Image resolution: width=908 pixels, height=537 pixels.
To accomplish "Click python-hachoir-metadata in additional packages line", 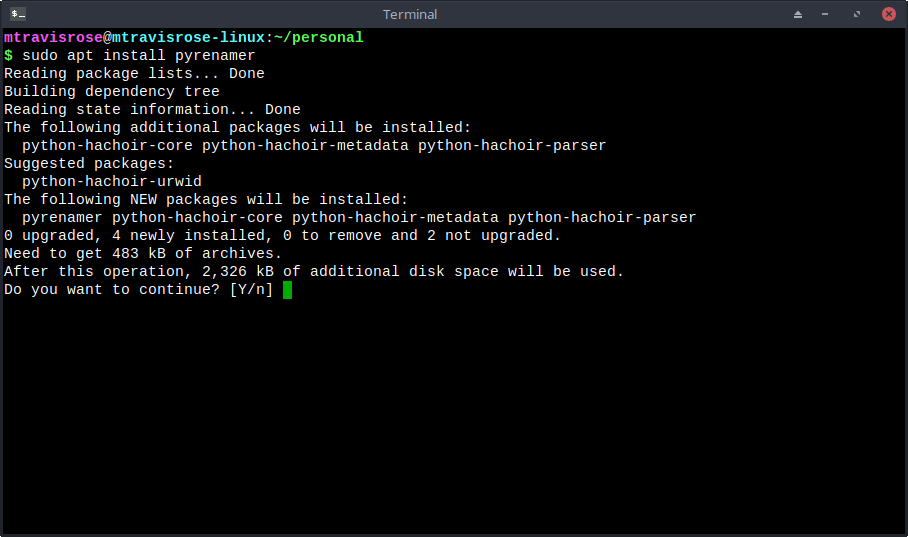I will click(x=305, y=145).
